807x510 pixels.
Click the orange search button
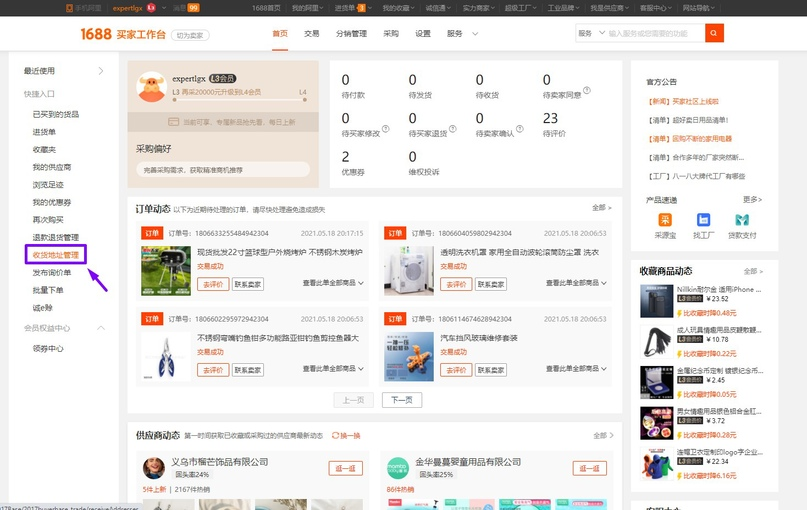[714, 33]
